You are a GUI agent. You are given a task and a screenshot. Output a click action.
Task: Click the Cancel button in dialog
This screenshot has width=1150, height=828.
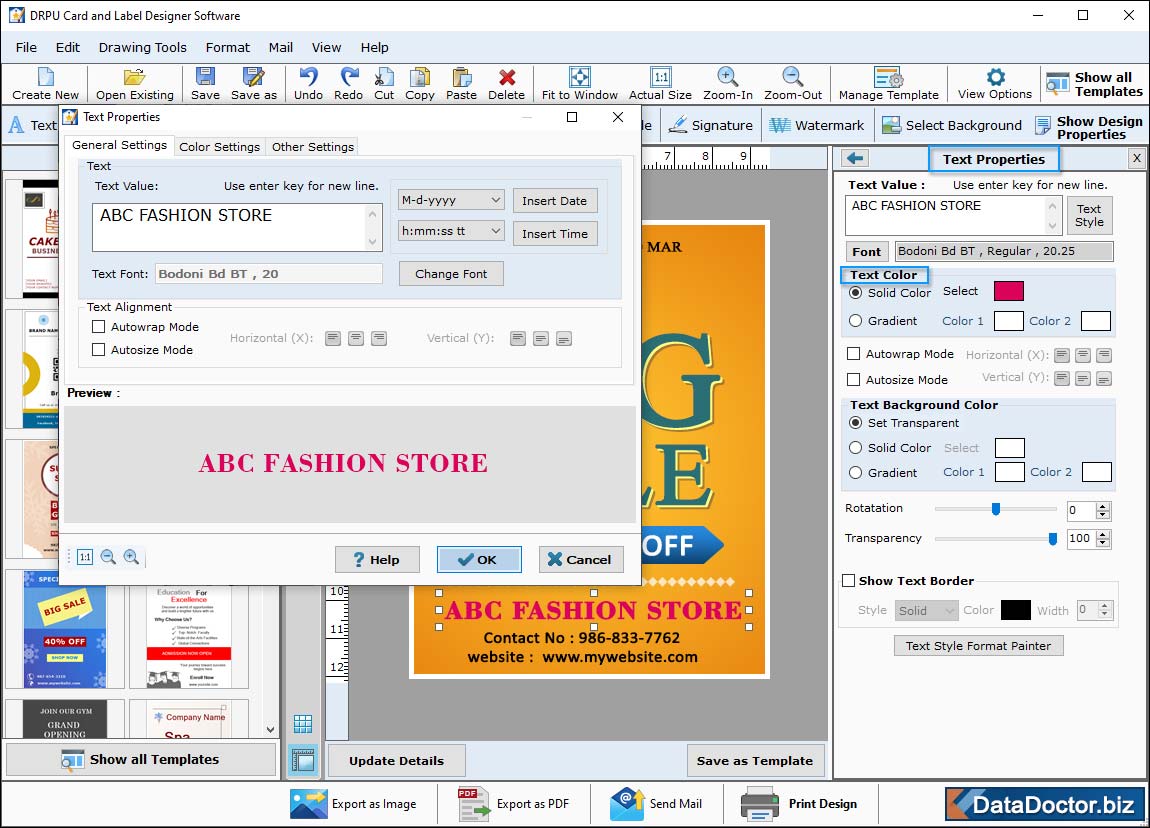pyautogui.click(x=580, y=559)
